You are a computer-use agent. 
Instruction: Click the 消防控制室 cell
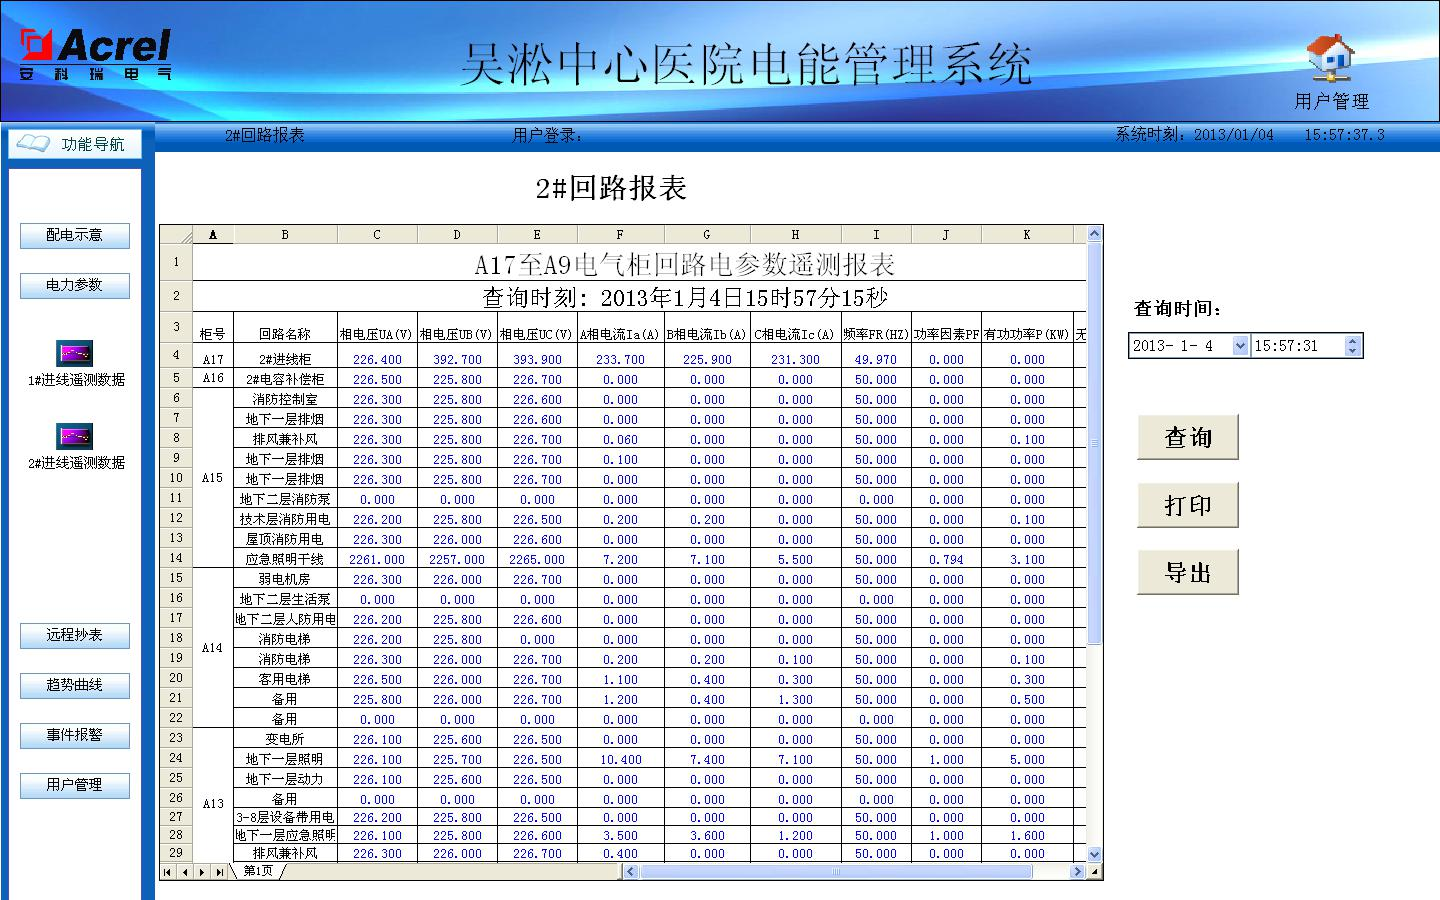[285, 399]
